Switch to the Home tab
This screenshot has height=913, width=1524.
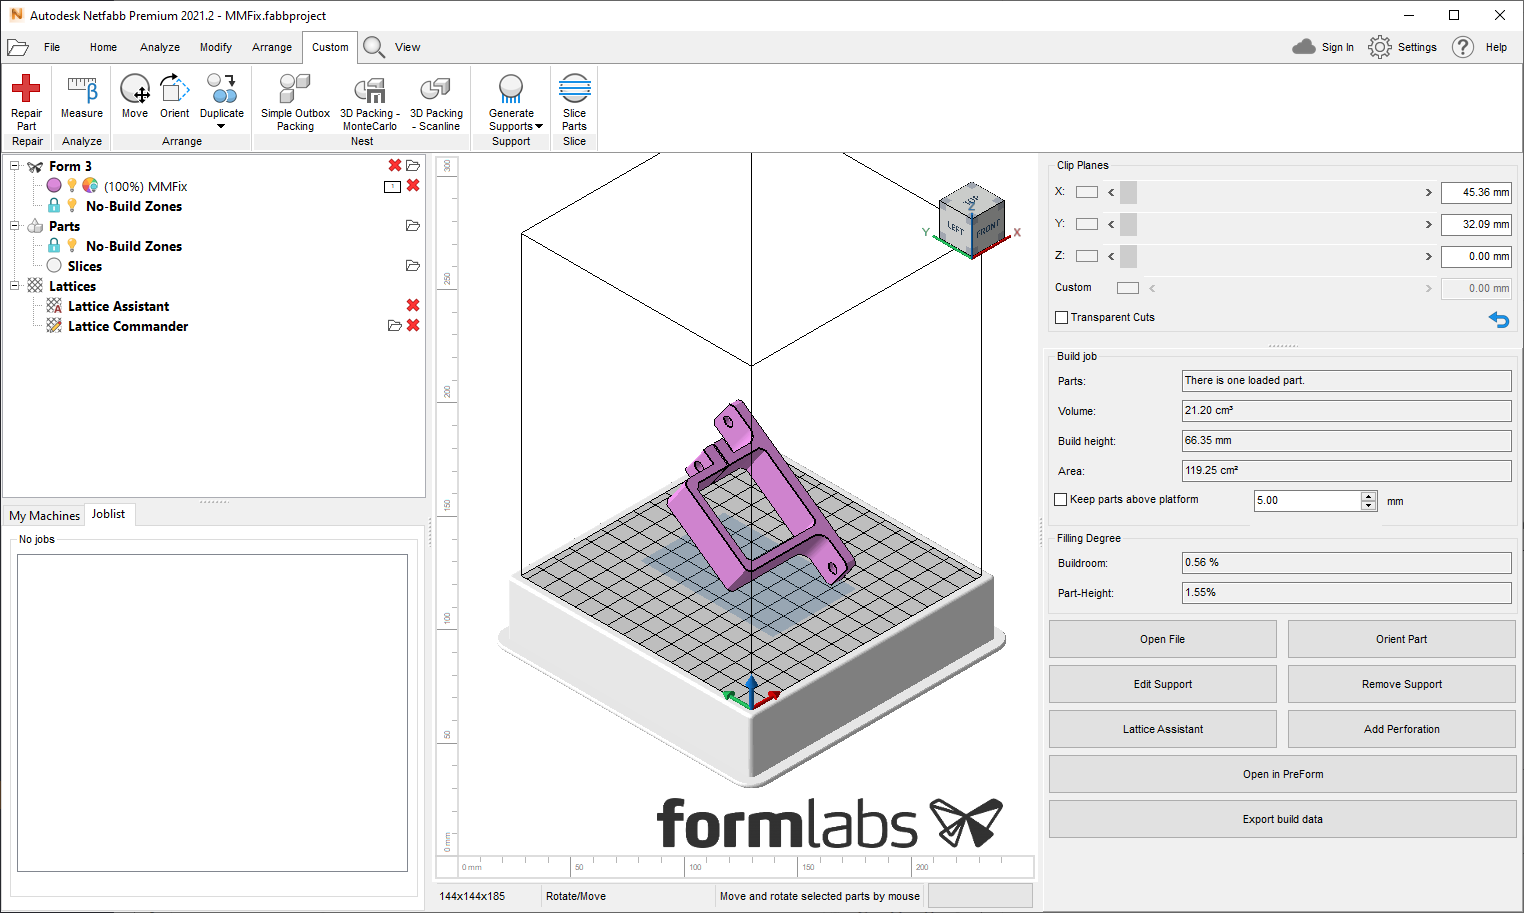coord(103,47)
